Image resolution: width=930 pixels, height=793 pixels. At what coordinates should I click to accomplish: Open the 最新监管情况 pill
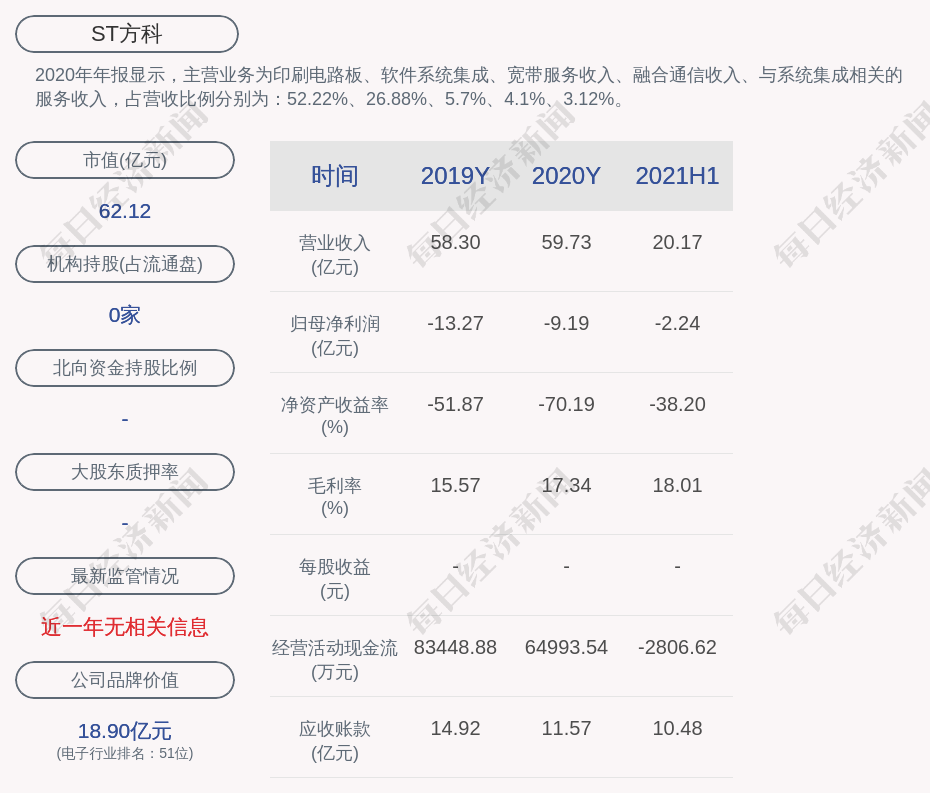125,576
